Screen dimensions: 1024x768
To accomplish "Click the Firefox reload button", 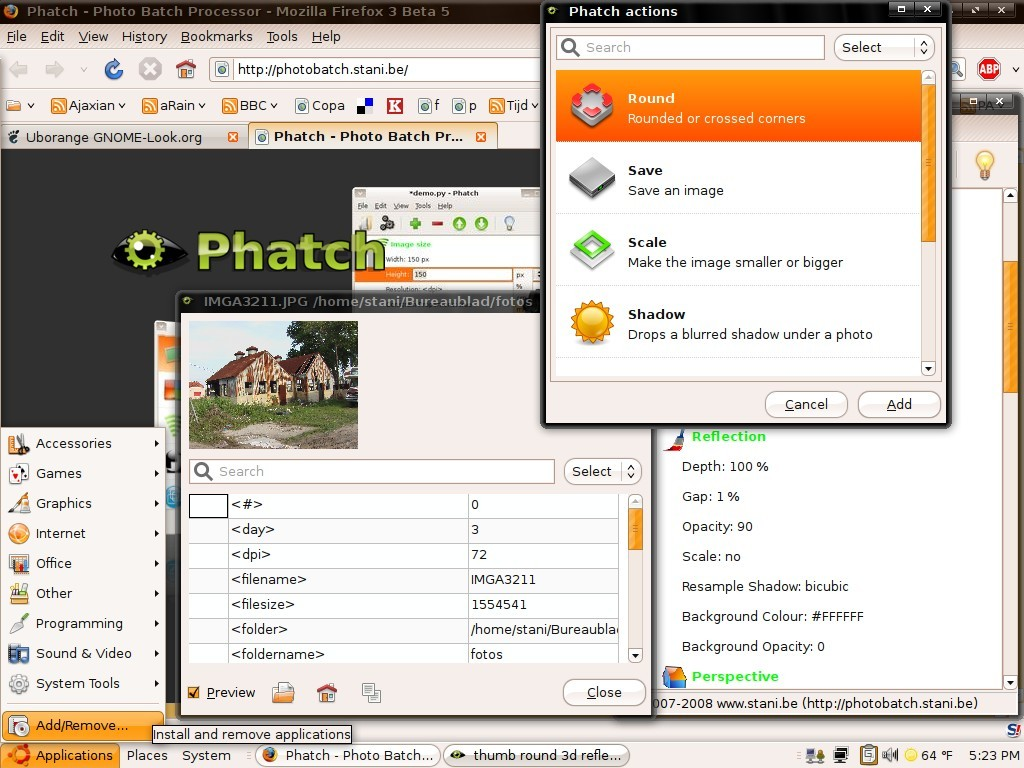I will (114, 69).
